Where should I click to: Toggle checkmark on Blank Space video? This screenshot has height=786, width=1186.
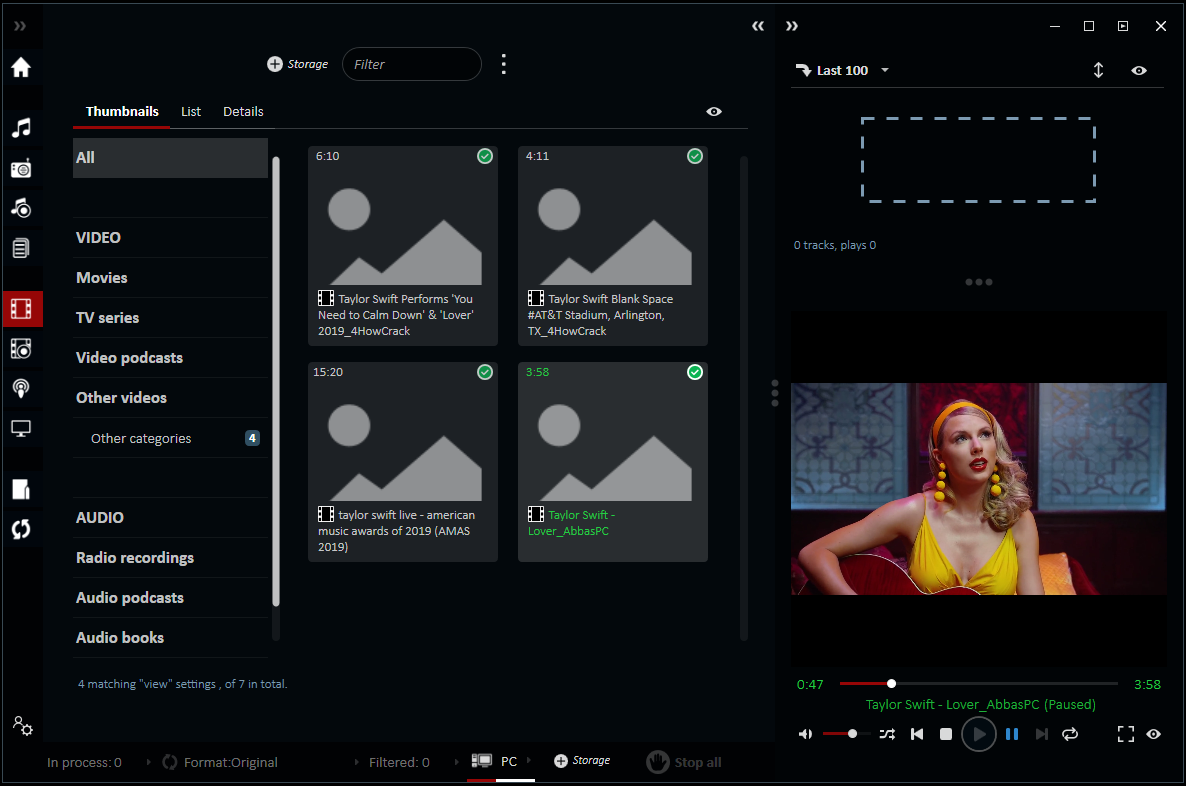[694, 156]
